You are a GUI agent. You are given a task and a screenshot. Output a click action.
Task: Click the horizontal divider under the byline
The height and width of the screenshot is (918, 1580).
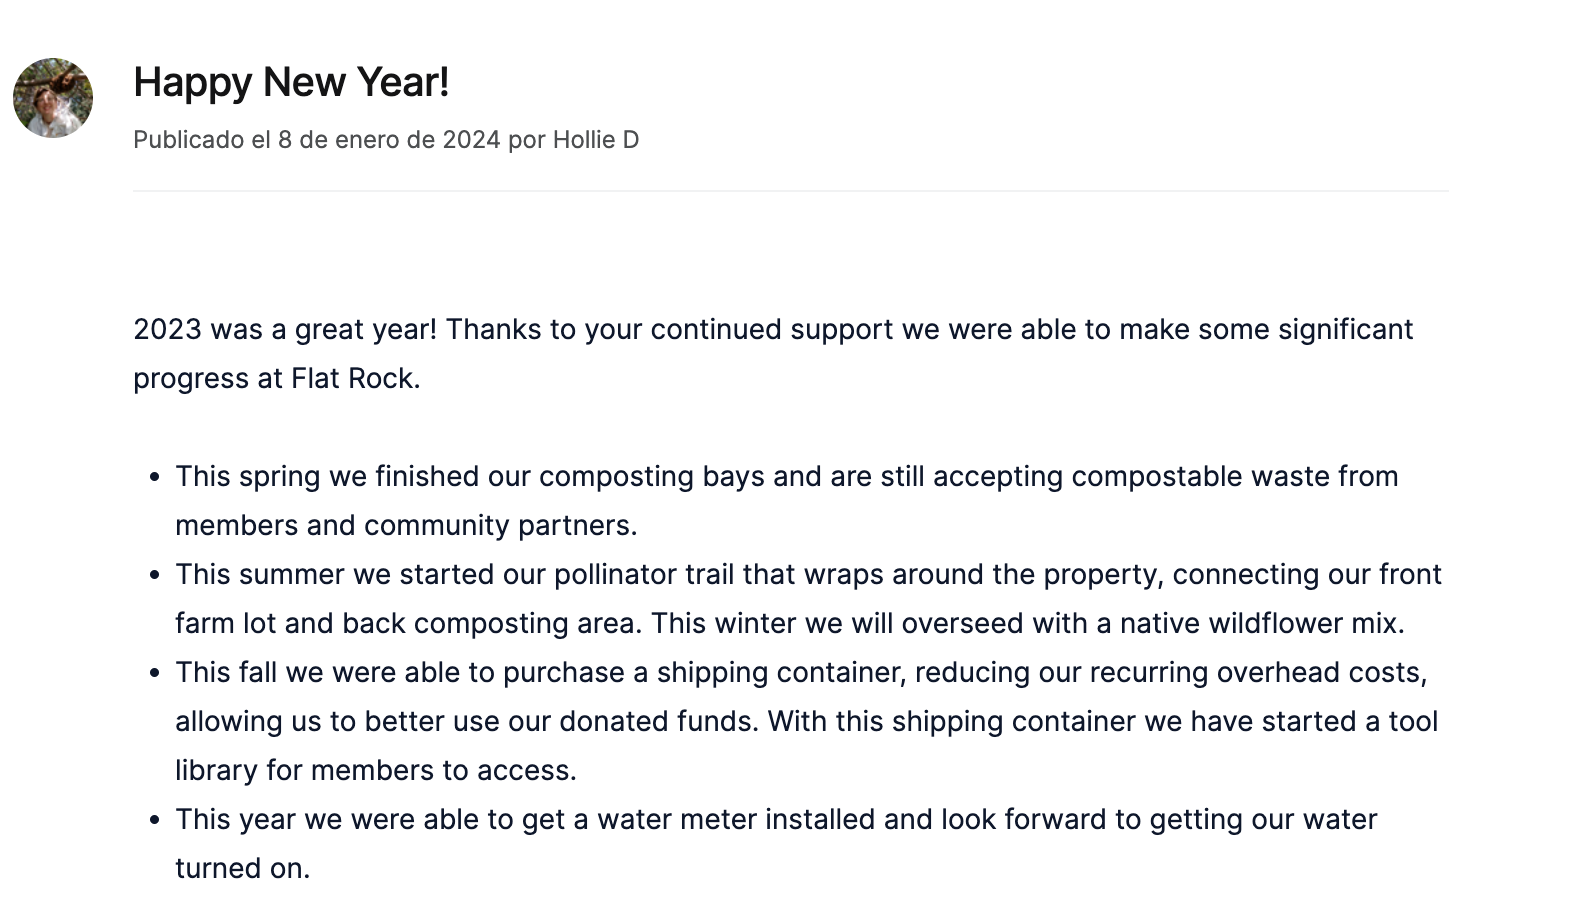click(x=790, y=191)
